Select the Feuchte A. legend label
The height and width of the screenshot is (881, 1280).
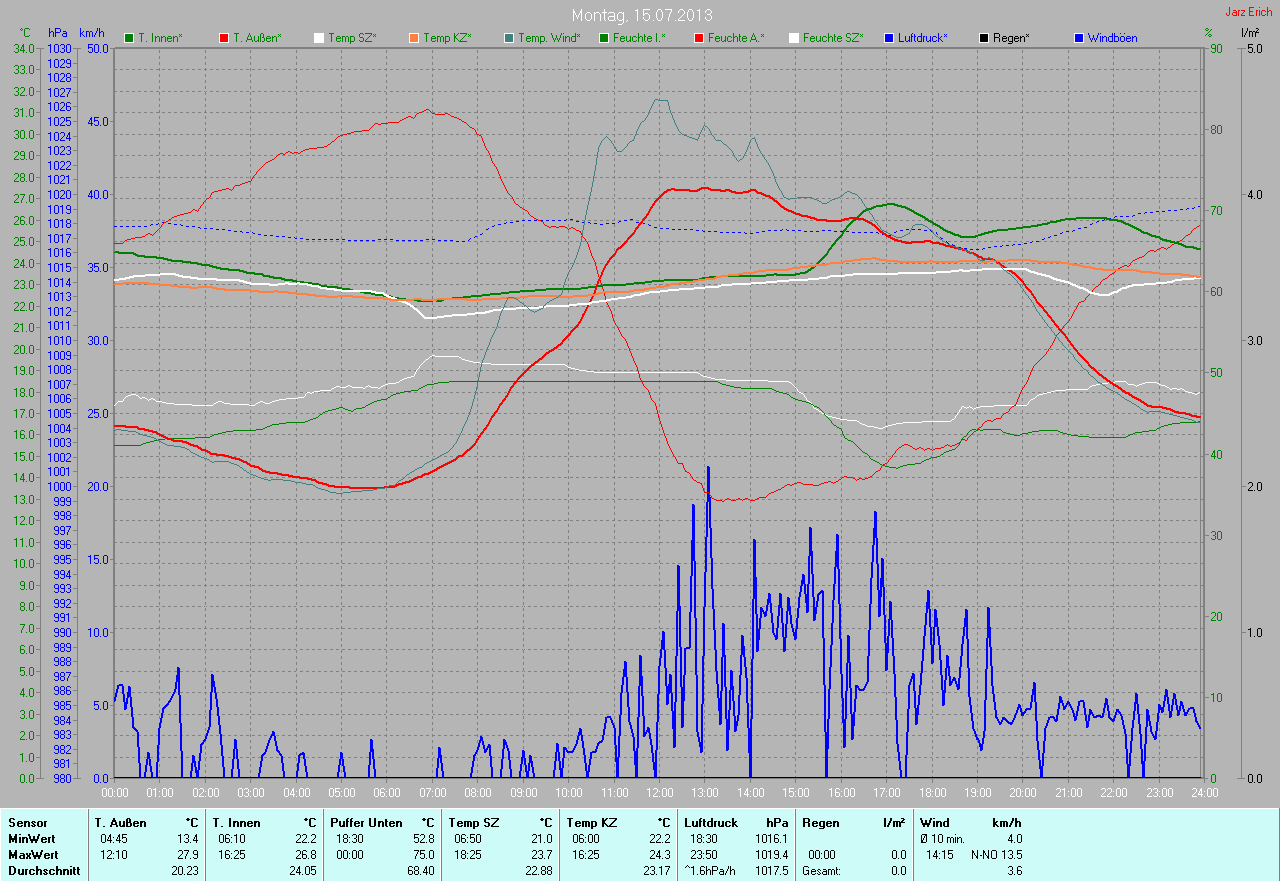(x=735, y=38)
